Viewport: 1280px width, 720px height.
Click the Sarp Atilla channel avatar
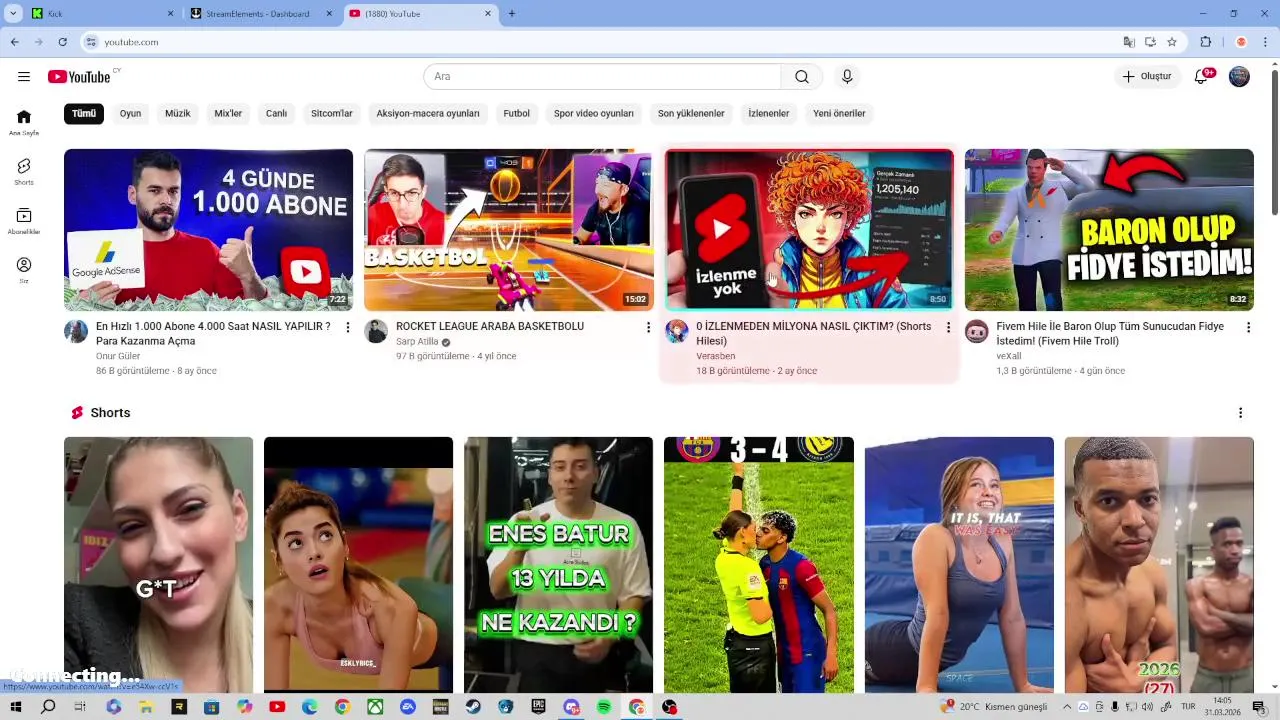tap(376, 332)
